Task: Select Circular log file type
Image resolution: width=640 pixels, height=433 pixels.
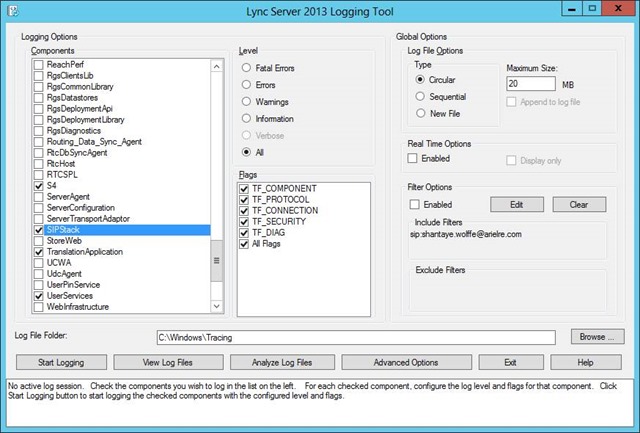Action: coord(420,80)
